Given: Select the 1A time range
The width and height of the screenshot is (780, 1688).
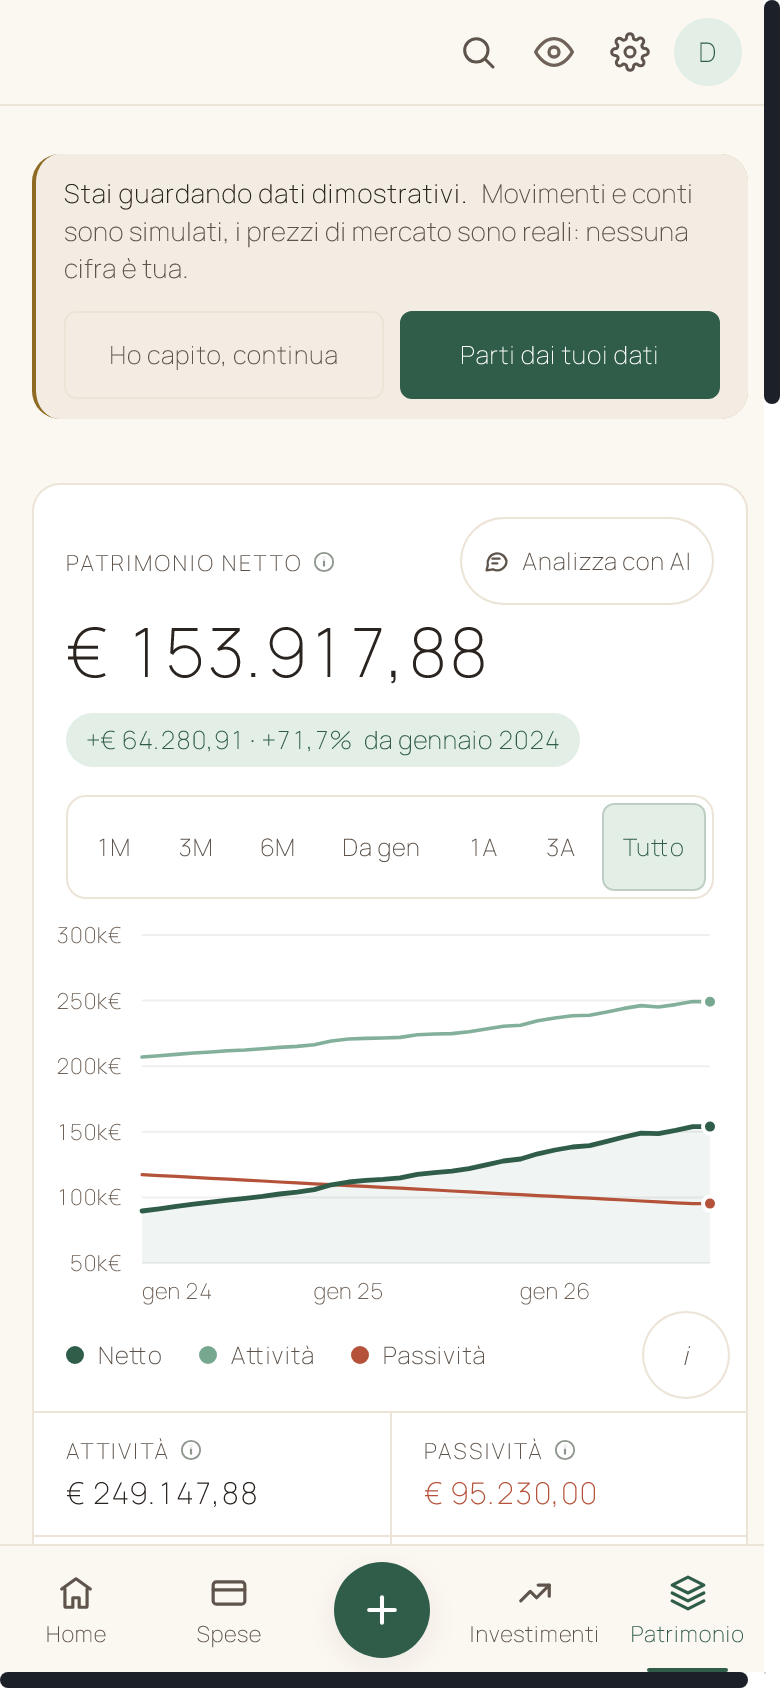Looking at the screenshot, I should [x=483, y=848].
